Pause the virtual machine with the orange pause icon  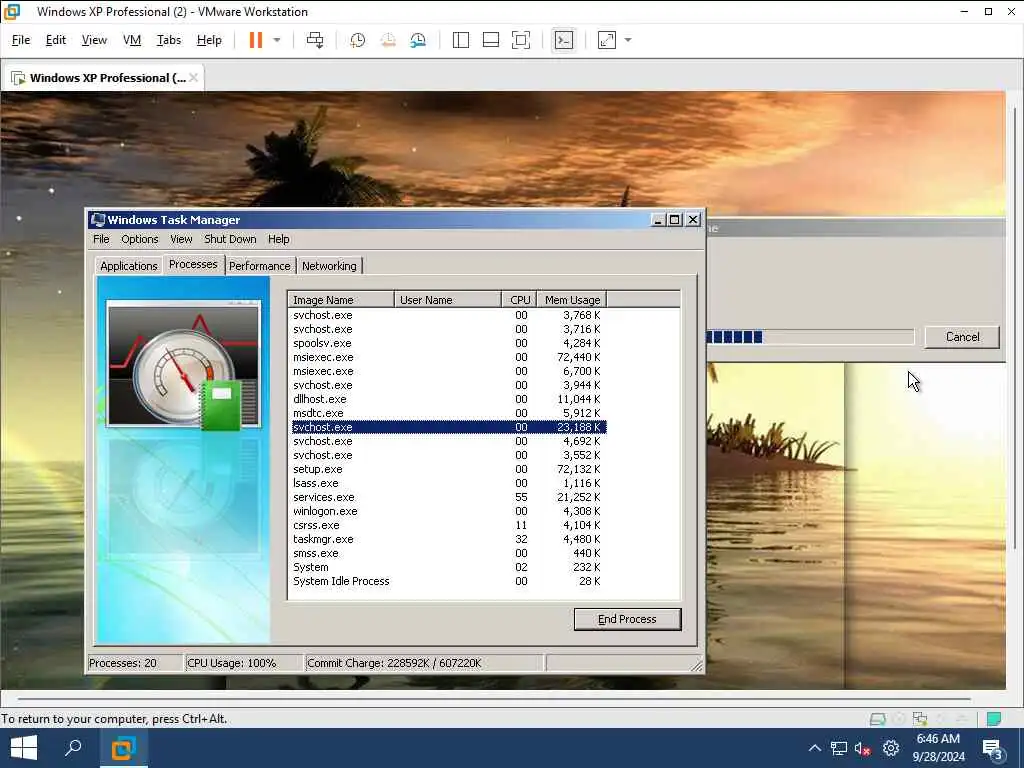point(255,40)
